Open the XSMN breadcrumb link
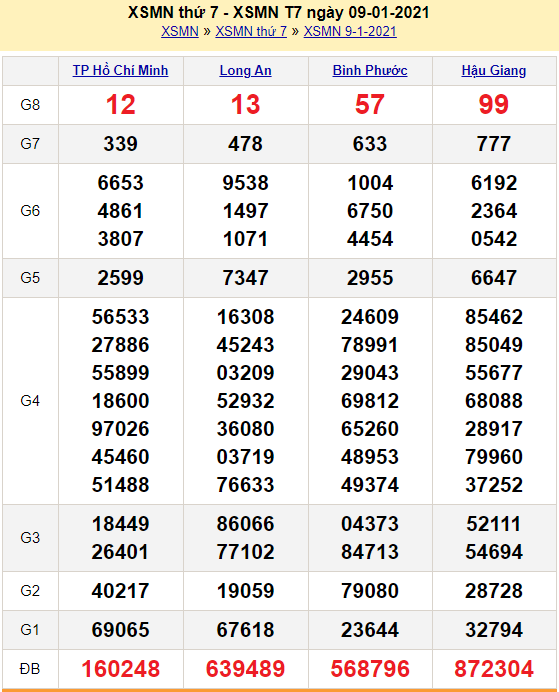Viewport: 559px width, 692px height. [x=180, y=32]
